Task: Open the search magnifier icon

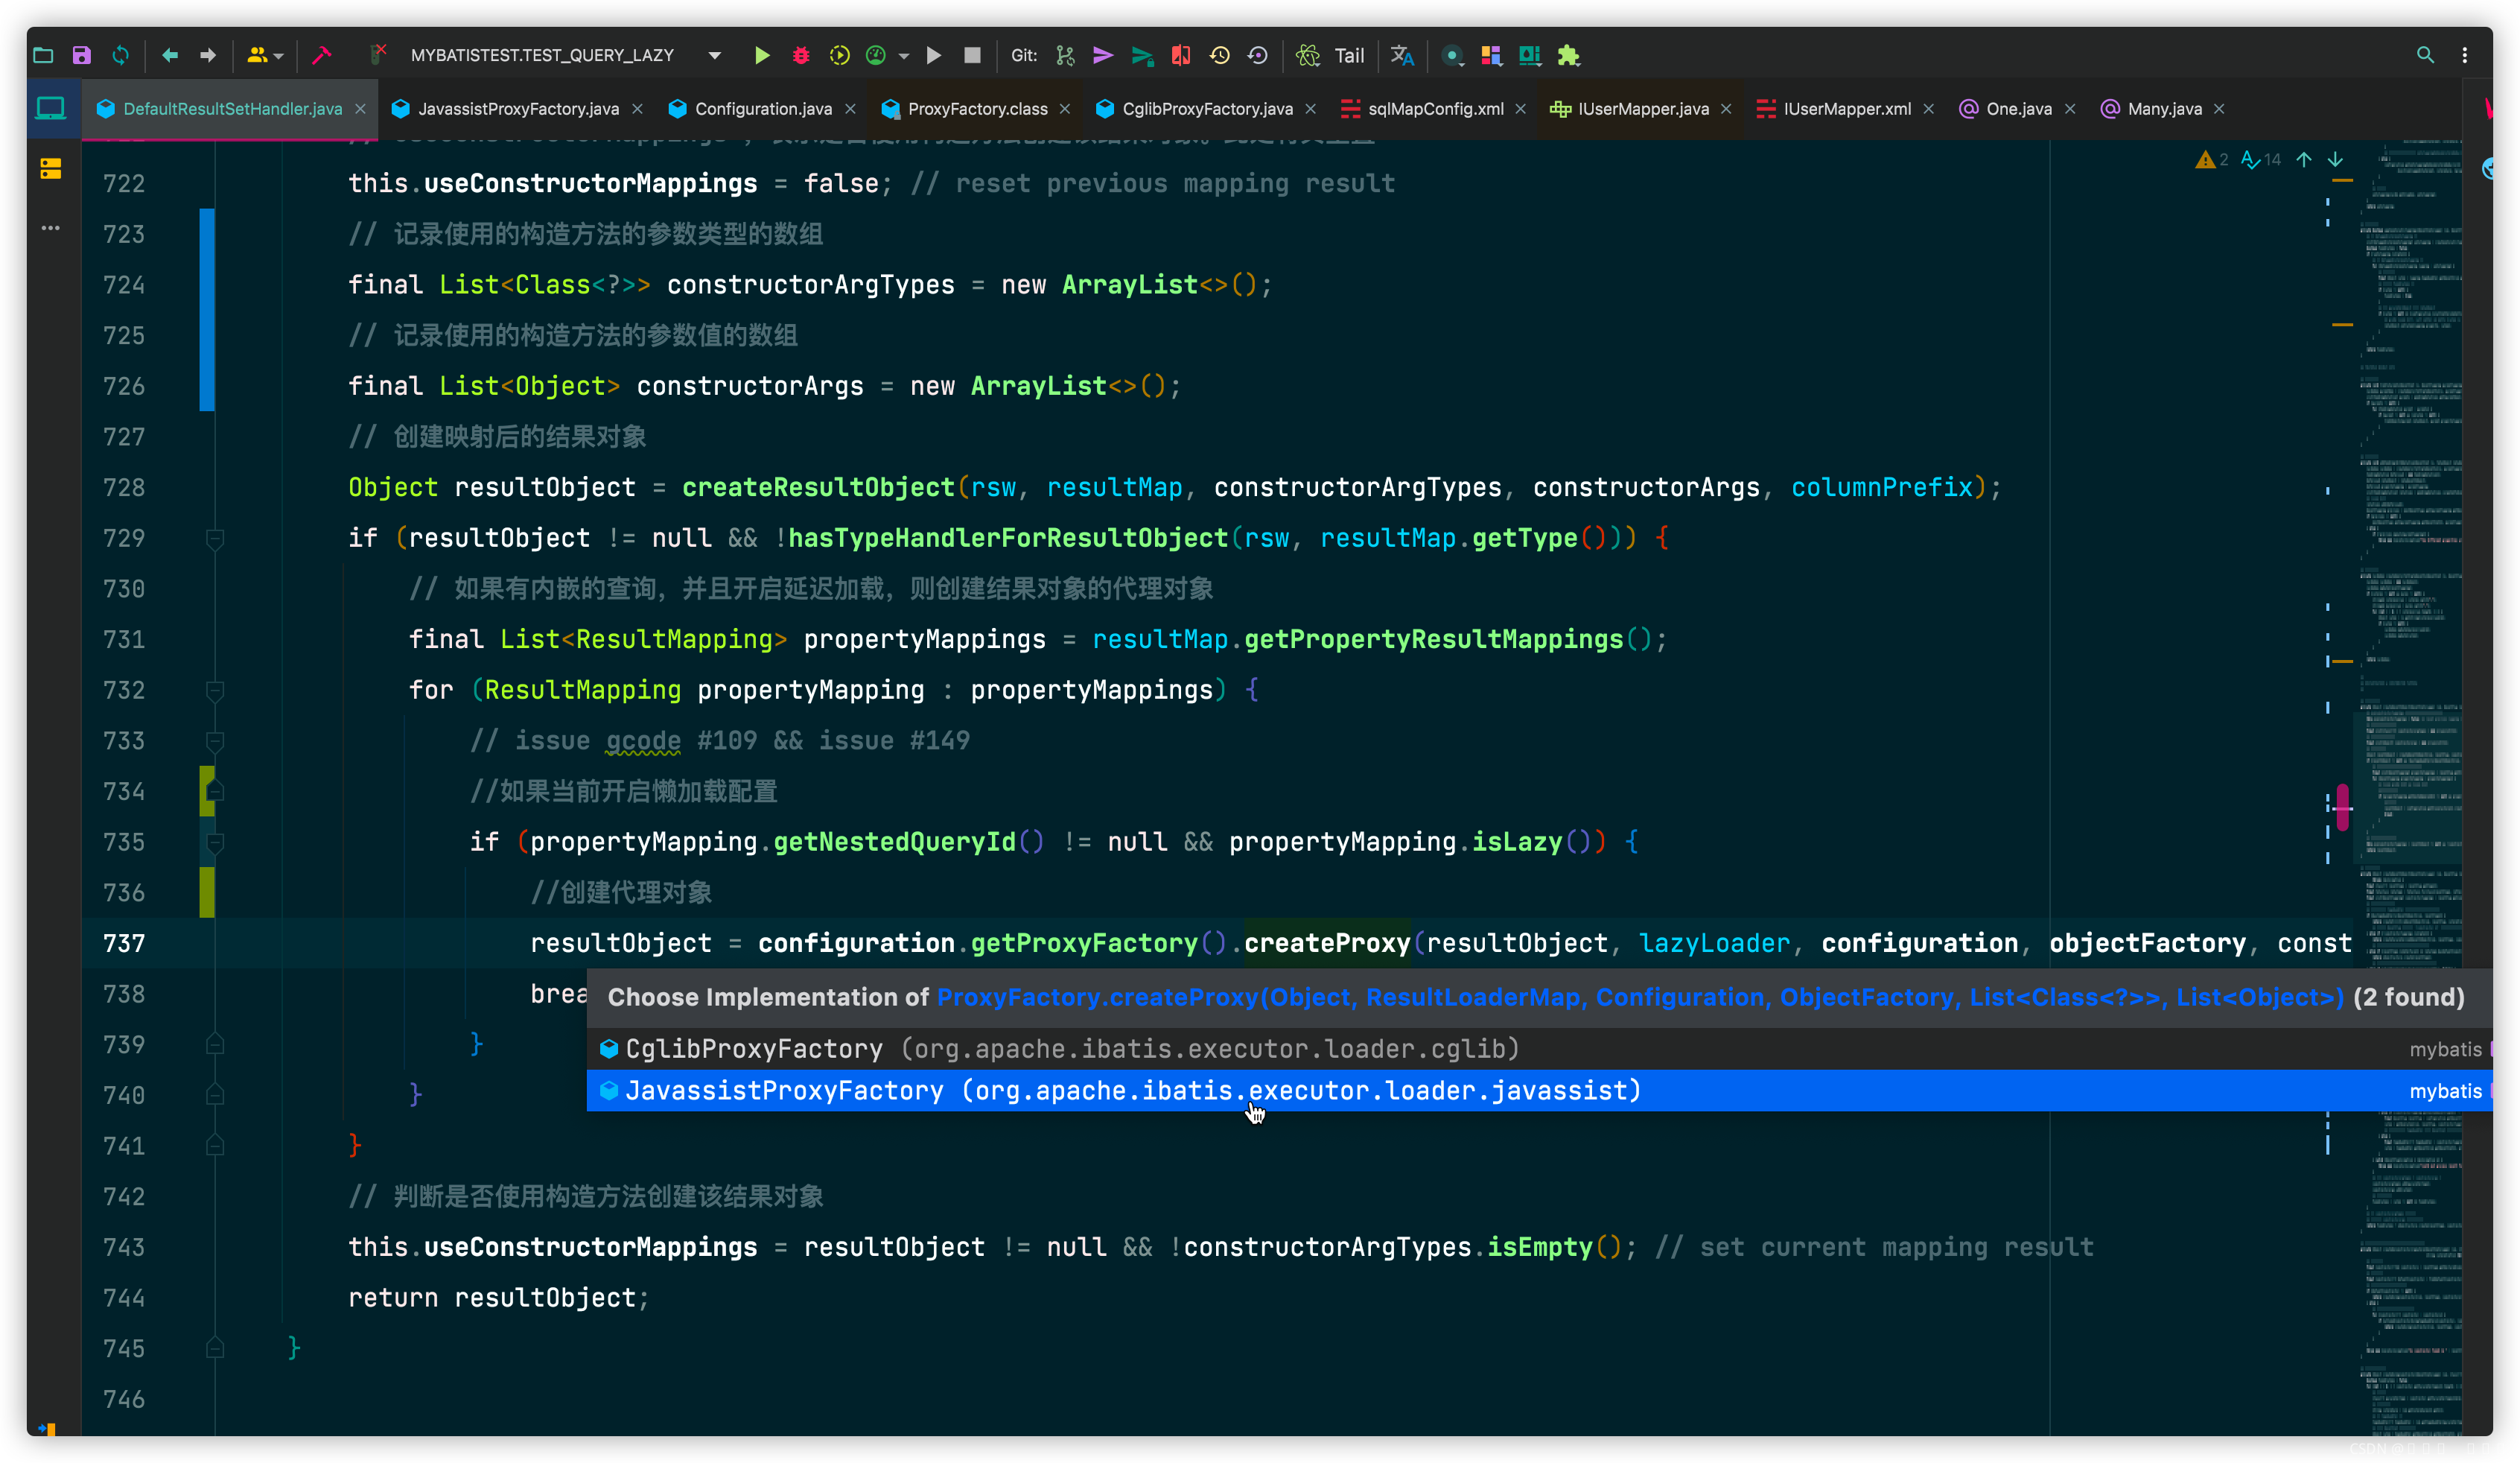Action: coord(2425,55)
